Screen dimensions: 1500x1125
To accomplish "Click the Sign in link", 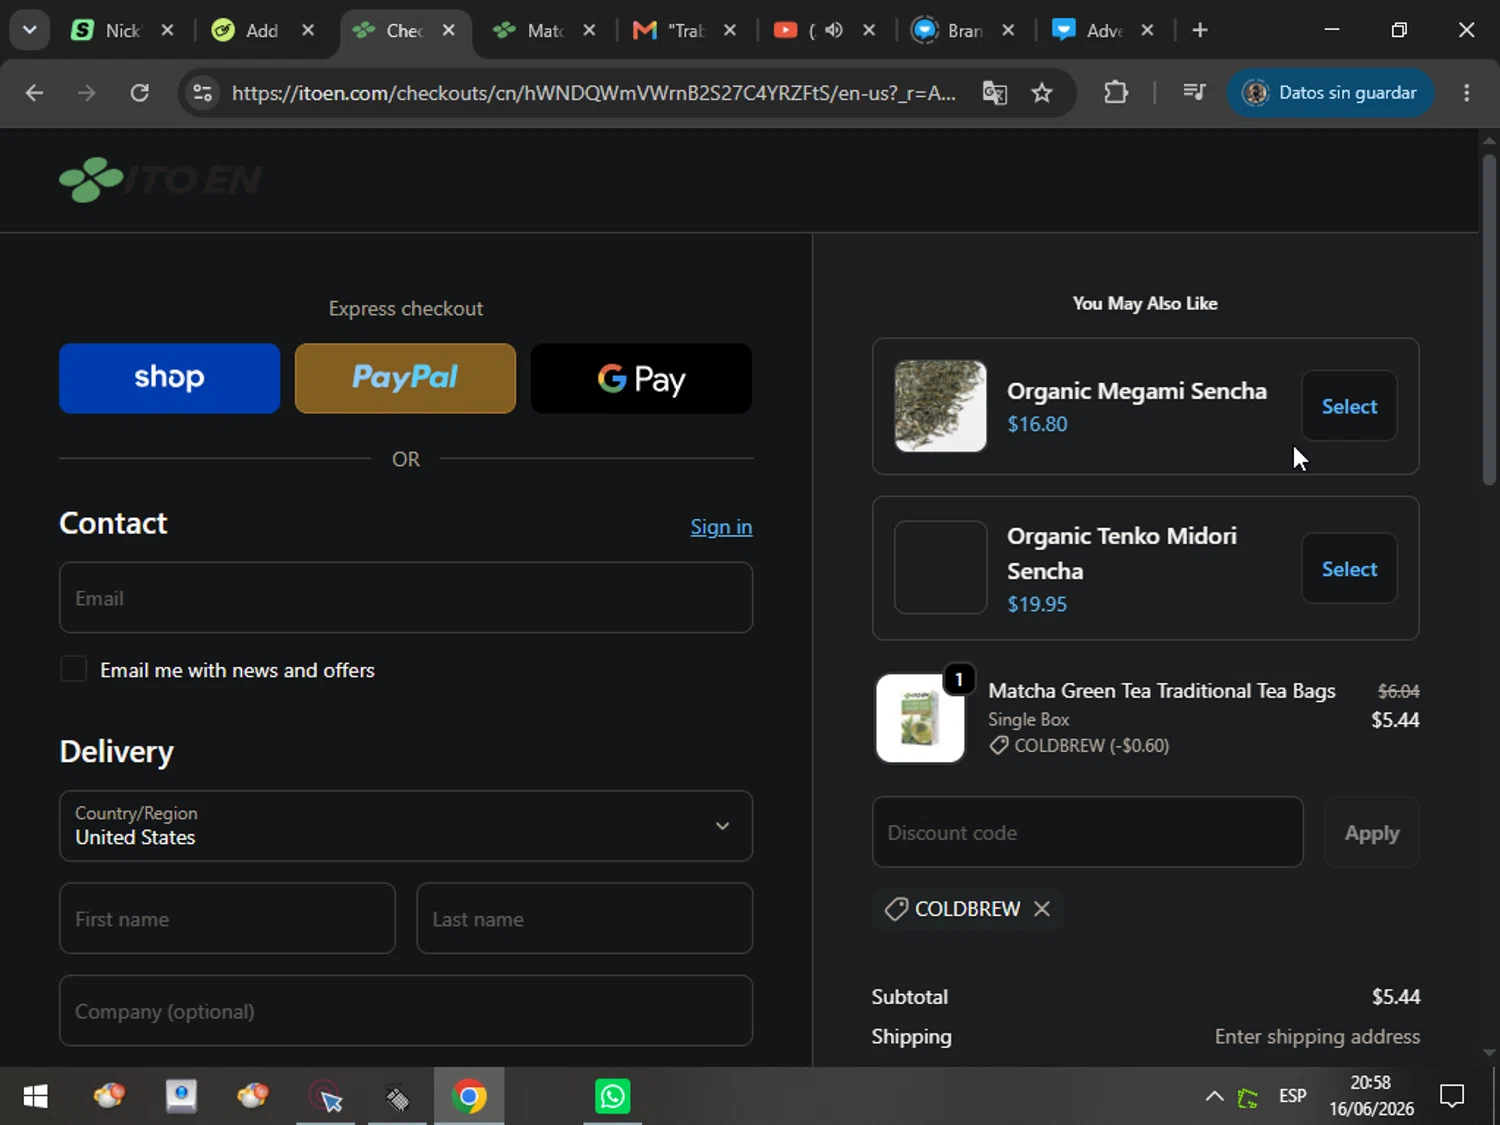I will tap(721, 527).
